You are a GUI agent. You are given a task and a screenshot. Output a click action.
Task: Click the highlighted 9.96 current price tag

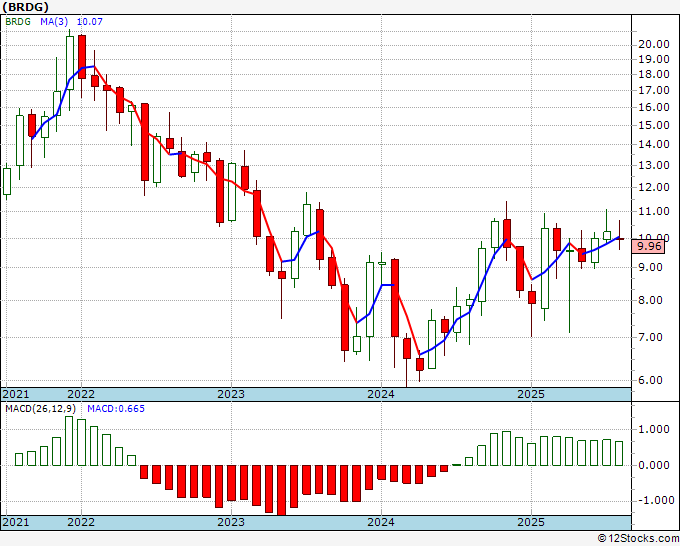point(648,247)
